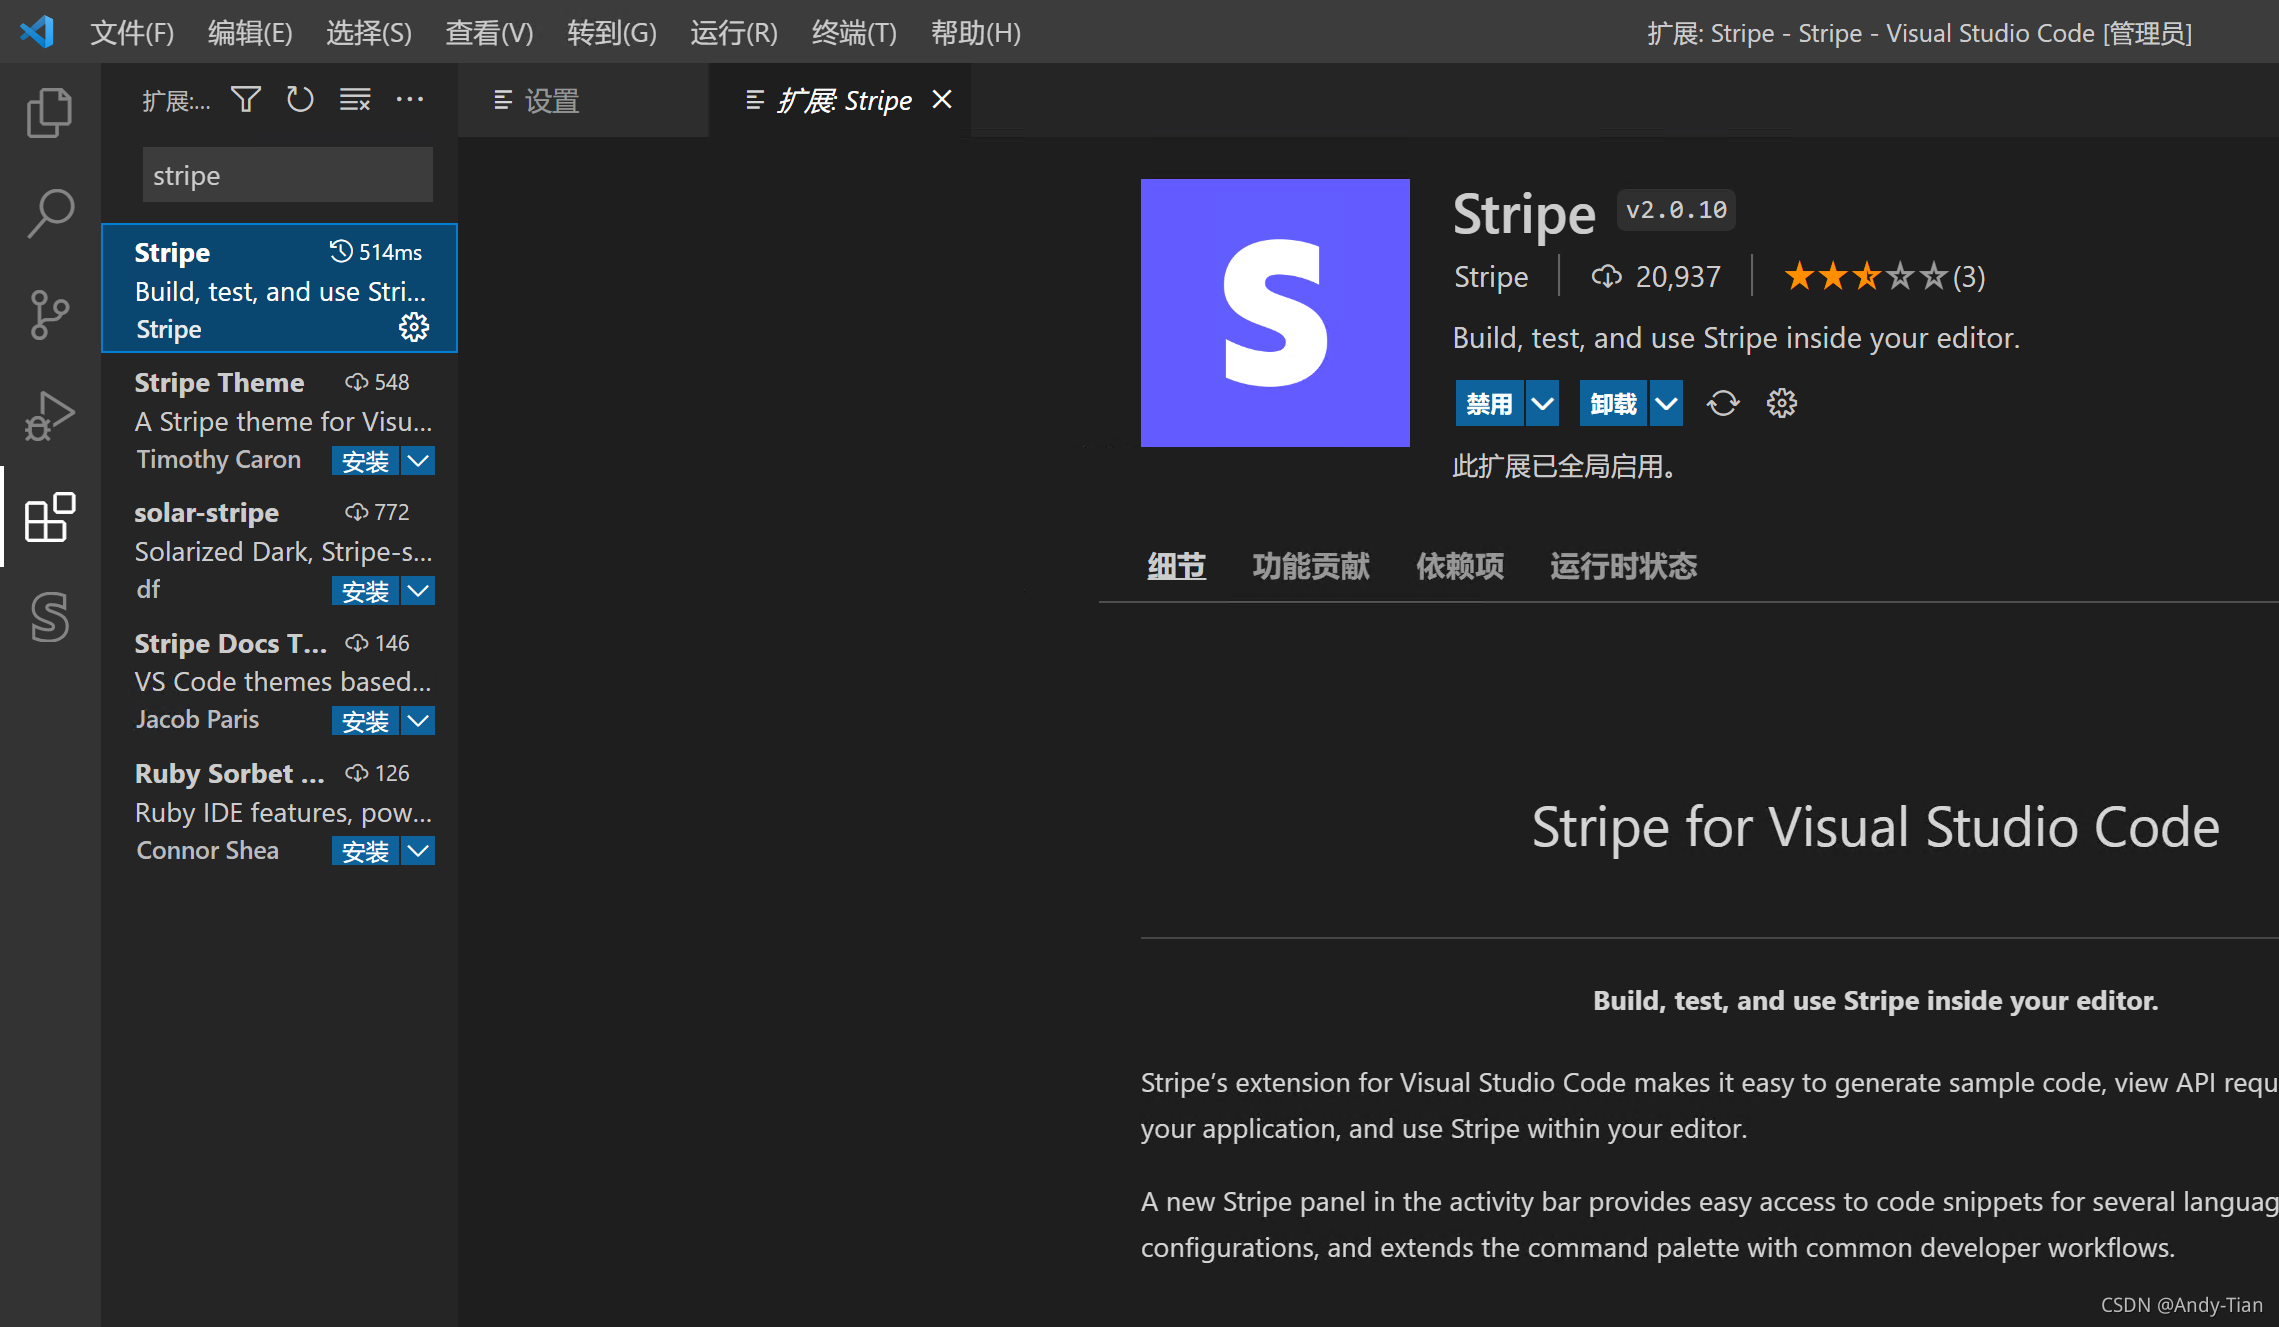
Task: Switch to the 细节 details tab
Action: coord(1176,566)
